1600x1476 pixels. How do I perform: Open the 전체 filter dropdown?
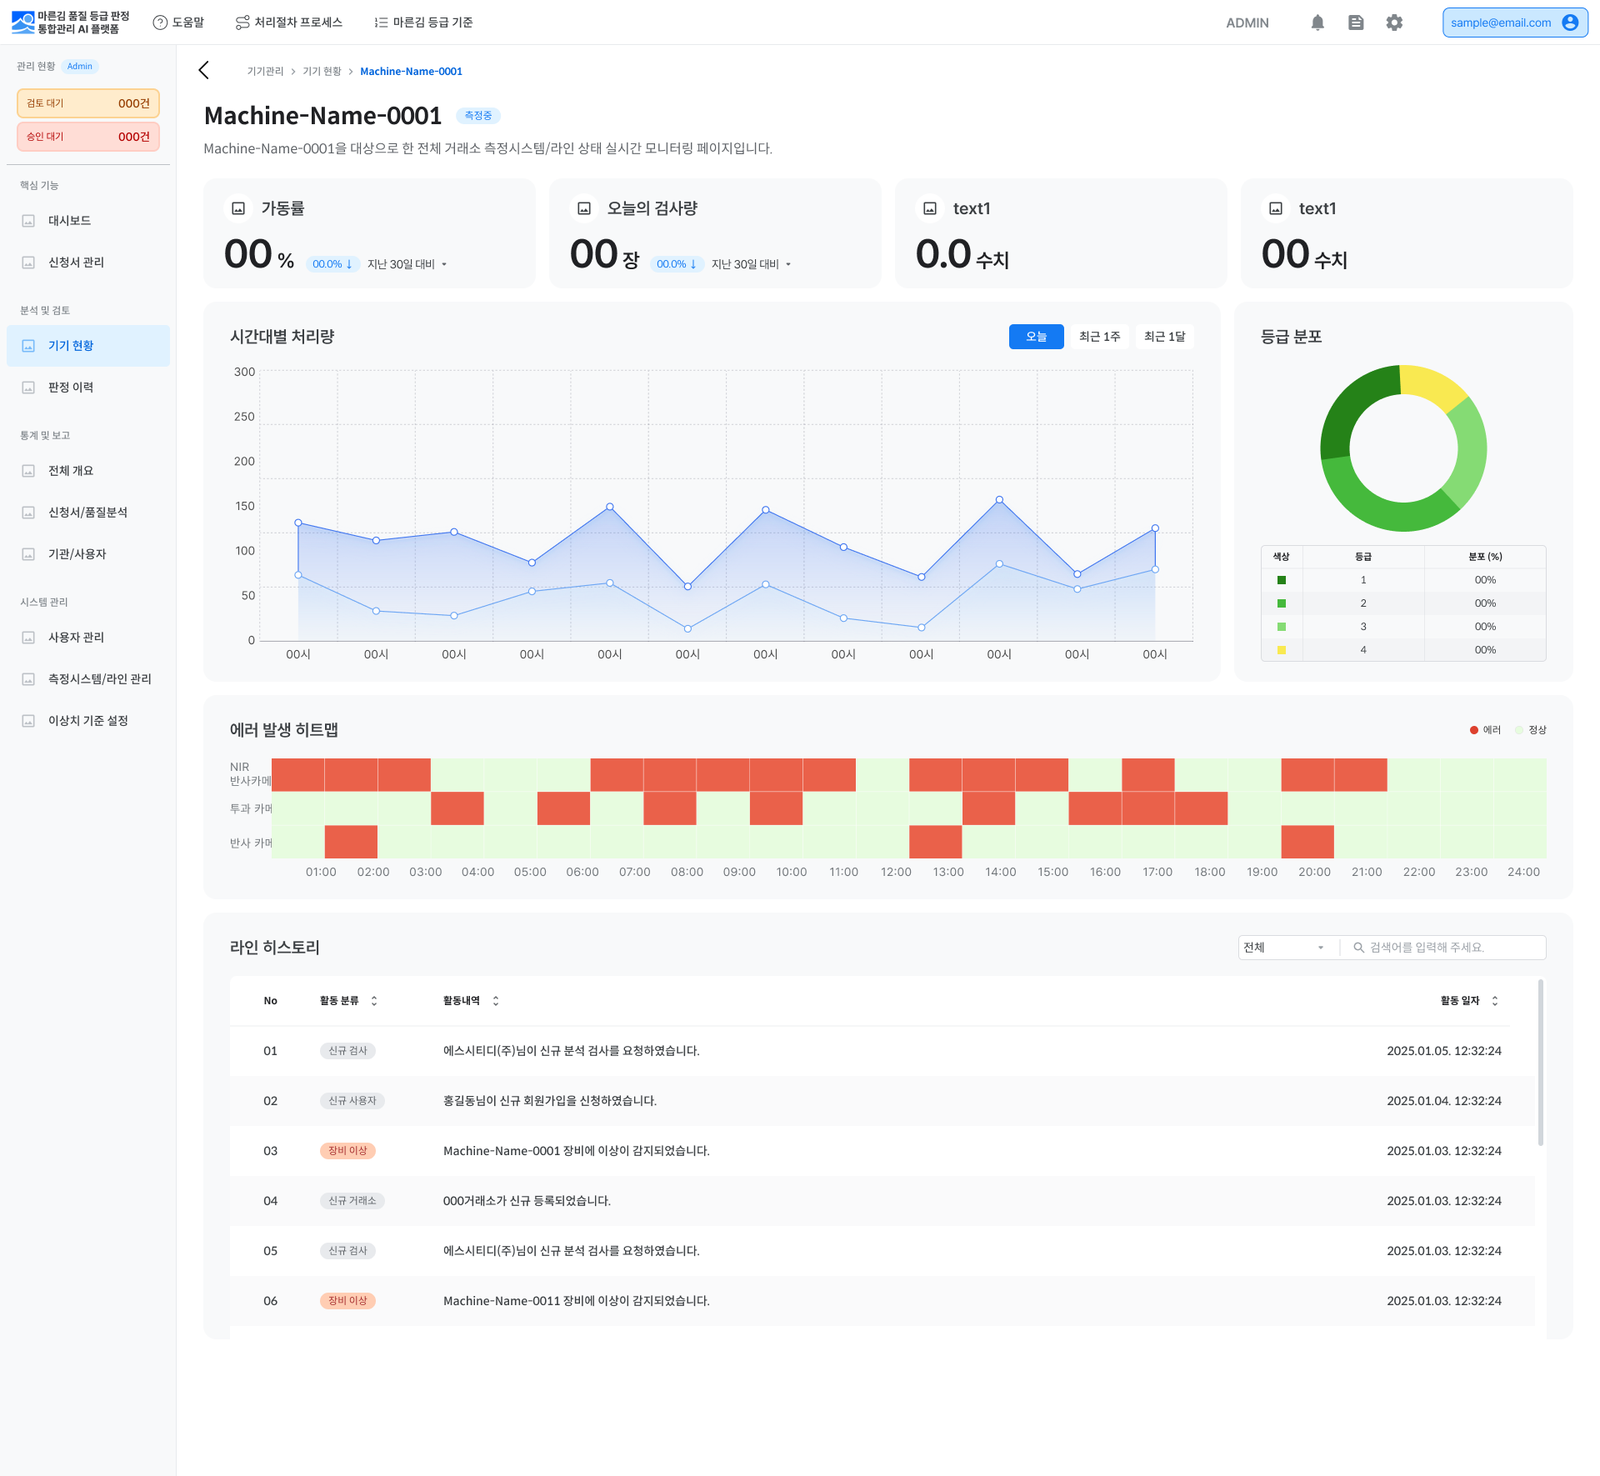pos(1285,947)
